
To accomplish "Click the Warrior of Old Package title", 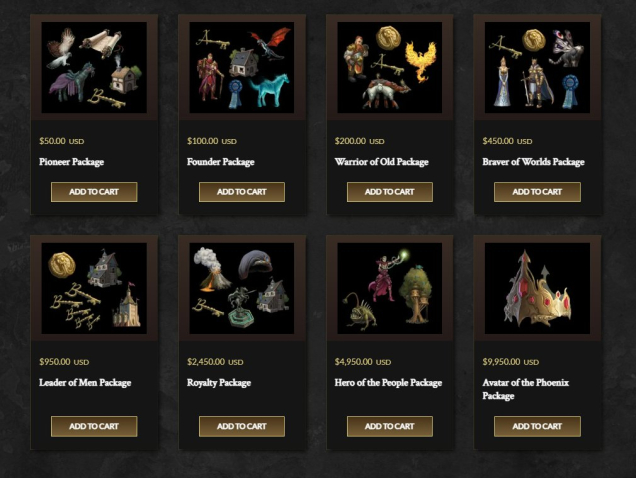I will pyautogui.click(x=382, y=162).
